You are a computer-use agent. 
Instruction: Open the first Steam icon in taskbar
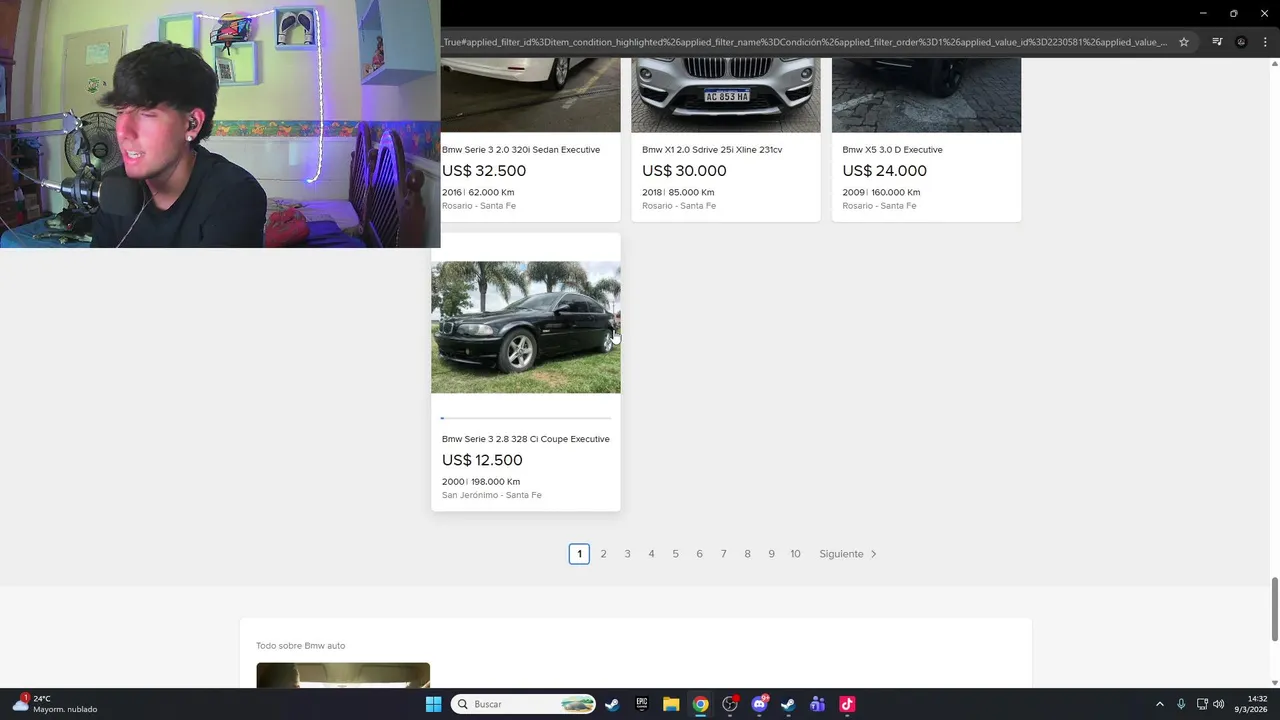point(612,704)
